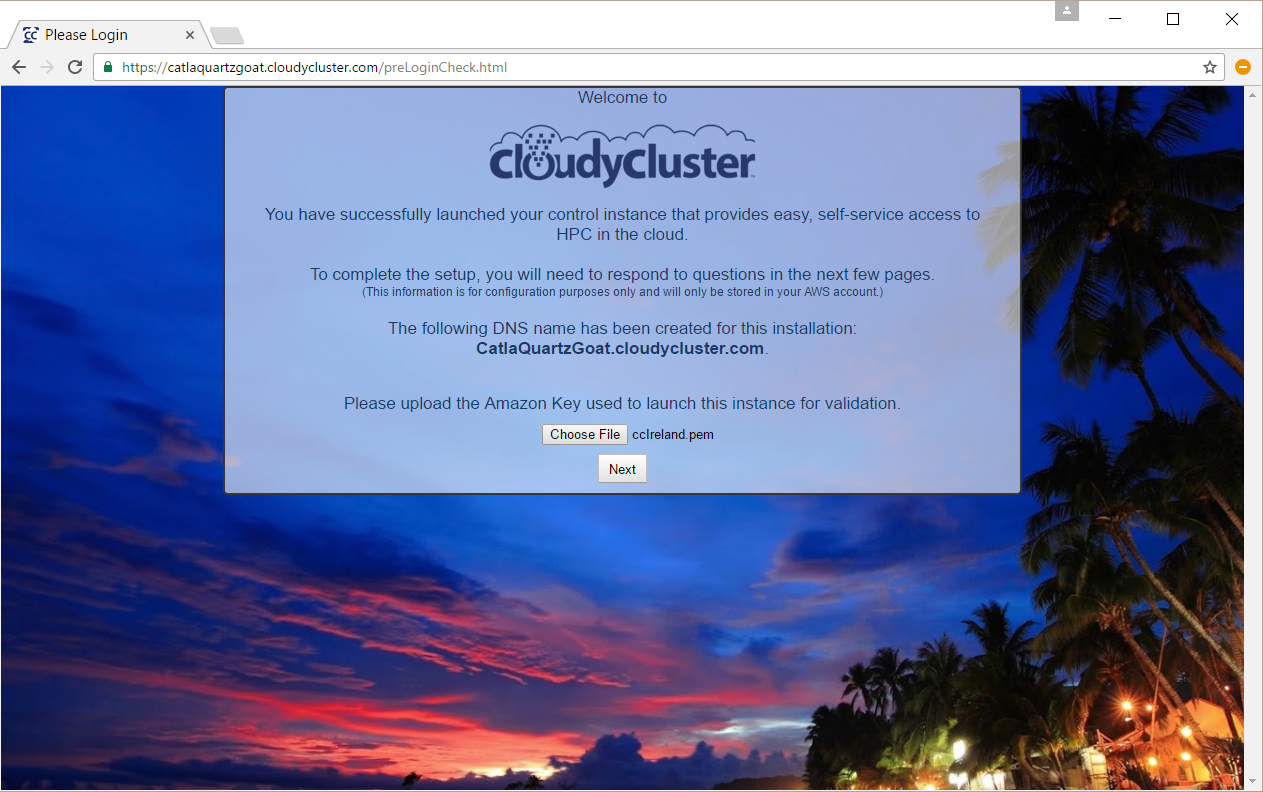Image resolution: width=1263 pixels, height=792 pixels.
Task: Click the ccIreland.pem file name text
Action: point(672,434)
